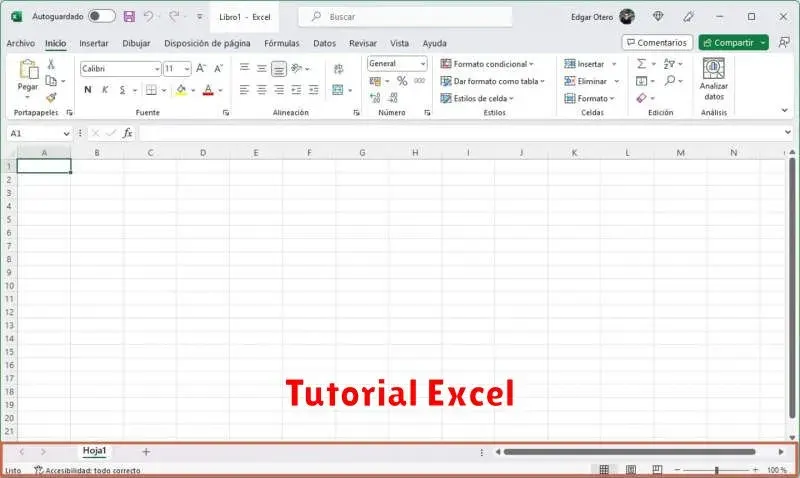Switch to the Vista tab

pos(399,43)
